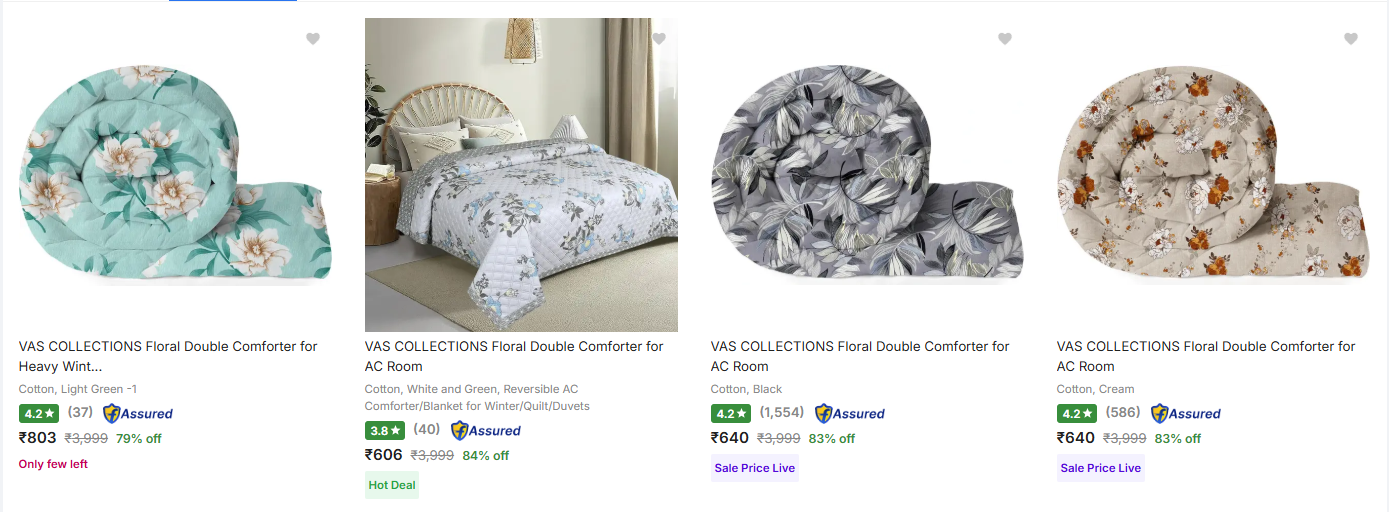View the grey leaf-print comforter image
The height and width of the screenshot is (512, 1389).
(x=866, y=175)
